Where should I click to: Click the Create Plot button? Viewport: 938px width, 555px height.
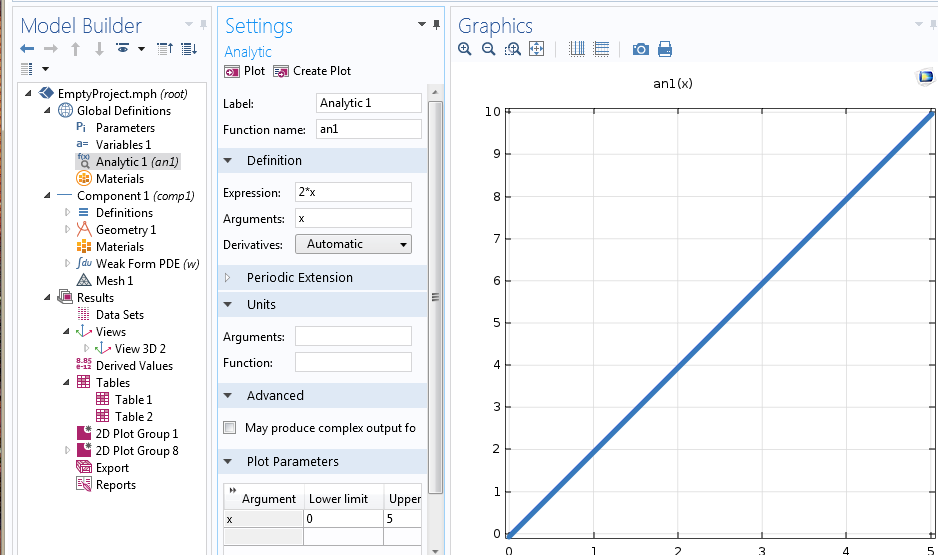point(312,71)
